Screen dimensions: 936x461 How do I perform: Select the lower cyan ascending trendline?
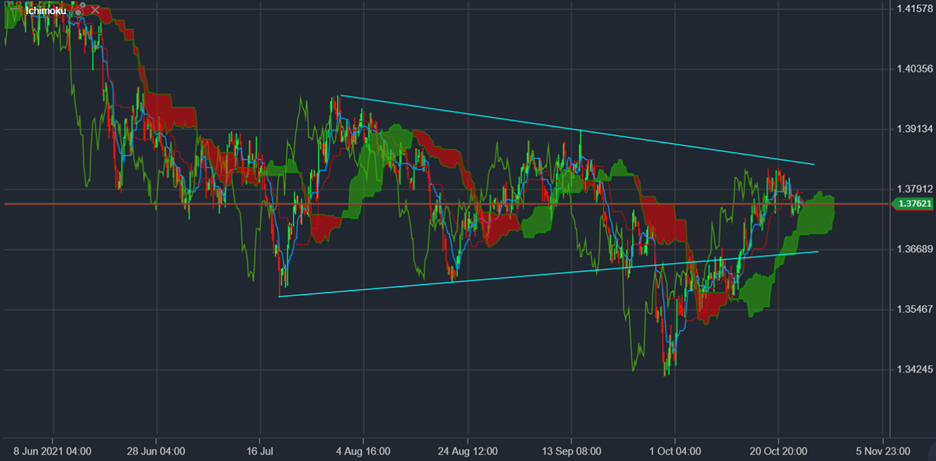[548, 274]
